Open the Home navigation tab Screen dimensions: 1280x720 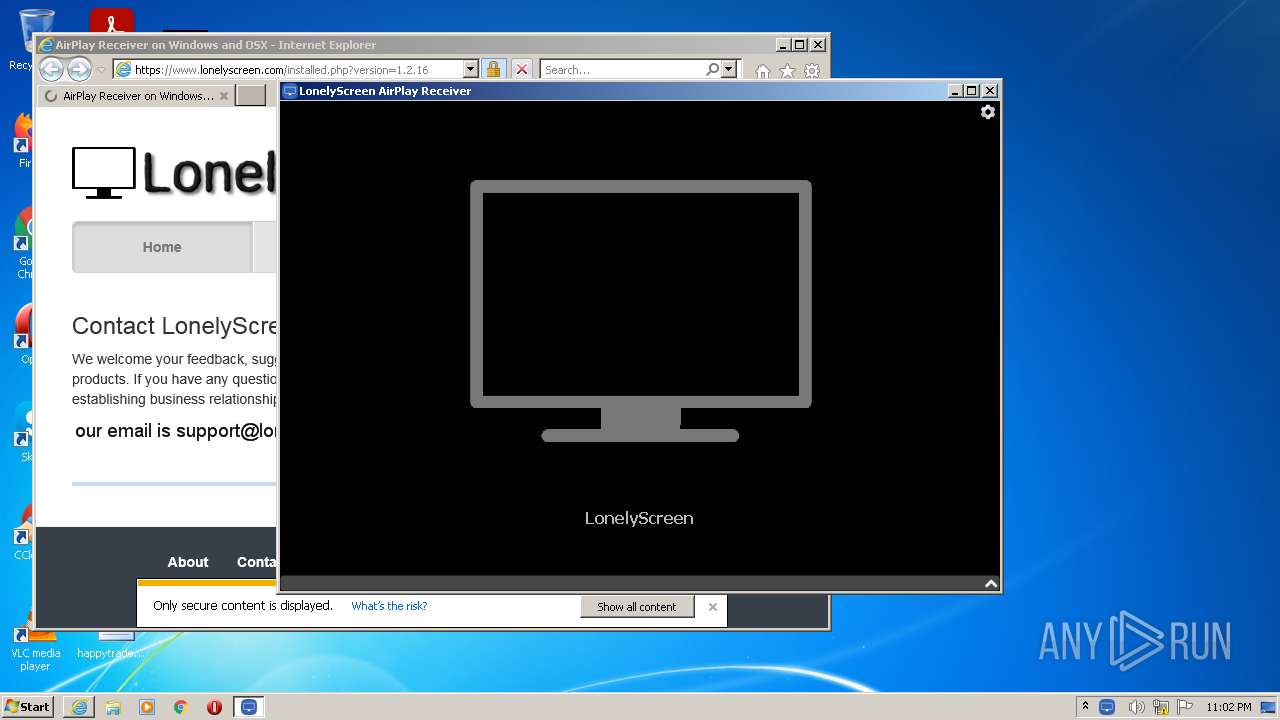click(162, 247)
